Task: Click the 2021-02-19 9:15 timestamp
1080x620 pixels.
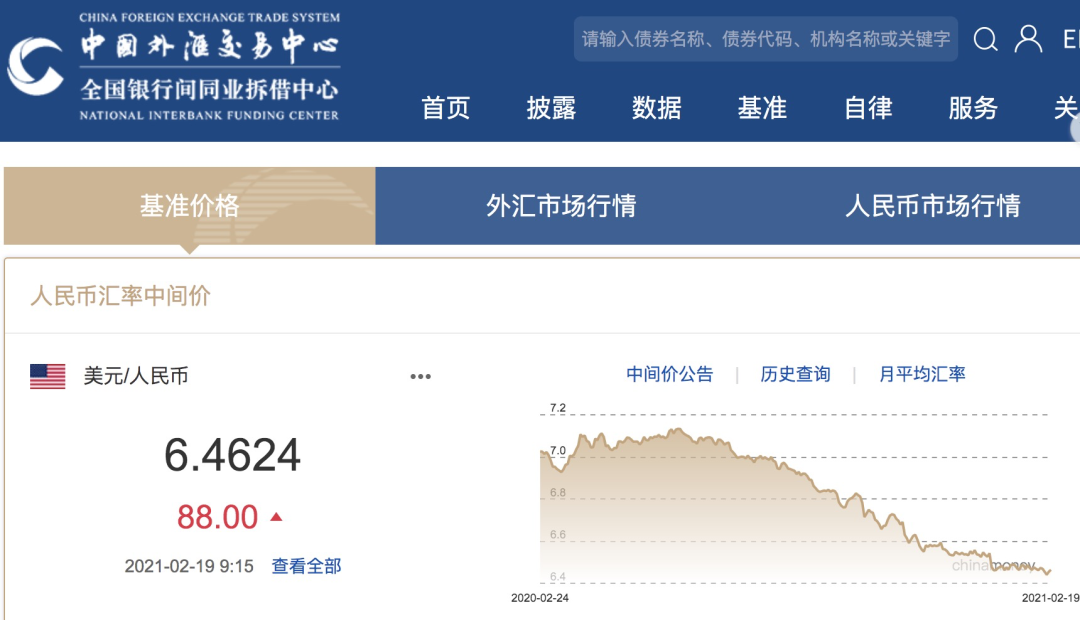Action: [189, 566]
